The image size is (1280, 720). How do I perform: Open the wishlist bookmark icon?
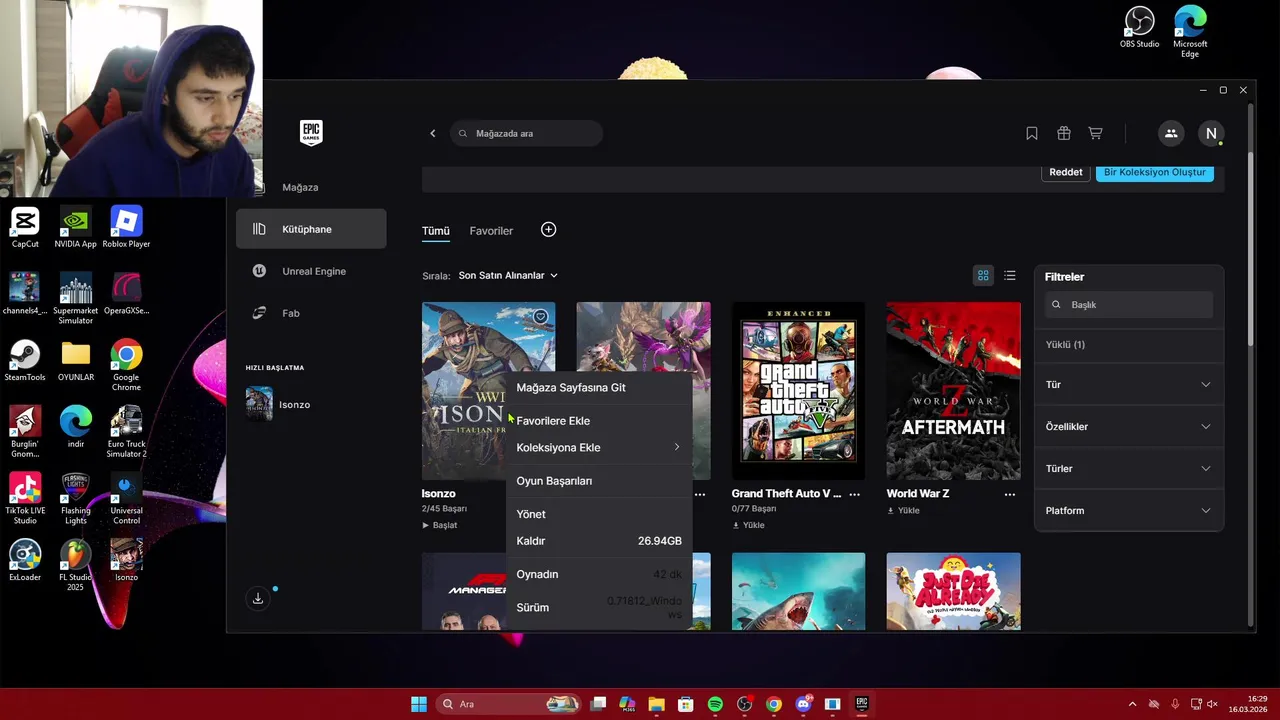(1032, 133)
